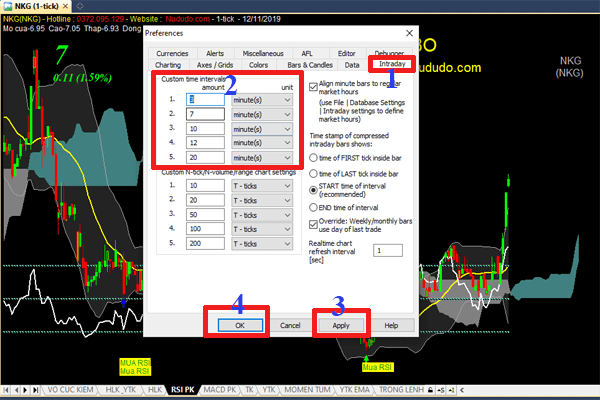Click N-tick setting 3 amount field with 50
This screenshot has width=600, height=400.
[x=205, y=215]
